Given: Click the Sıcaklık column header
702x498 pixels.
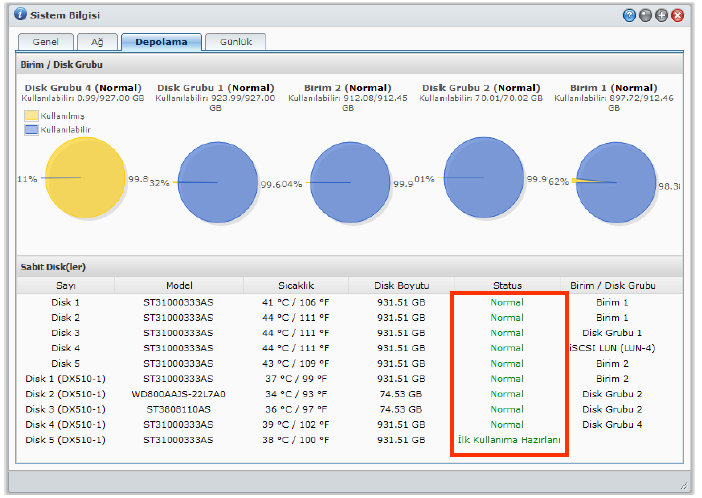Looking at the screenshot, I should pyautogui.click(x=294, y=285).
